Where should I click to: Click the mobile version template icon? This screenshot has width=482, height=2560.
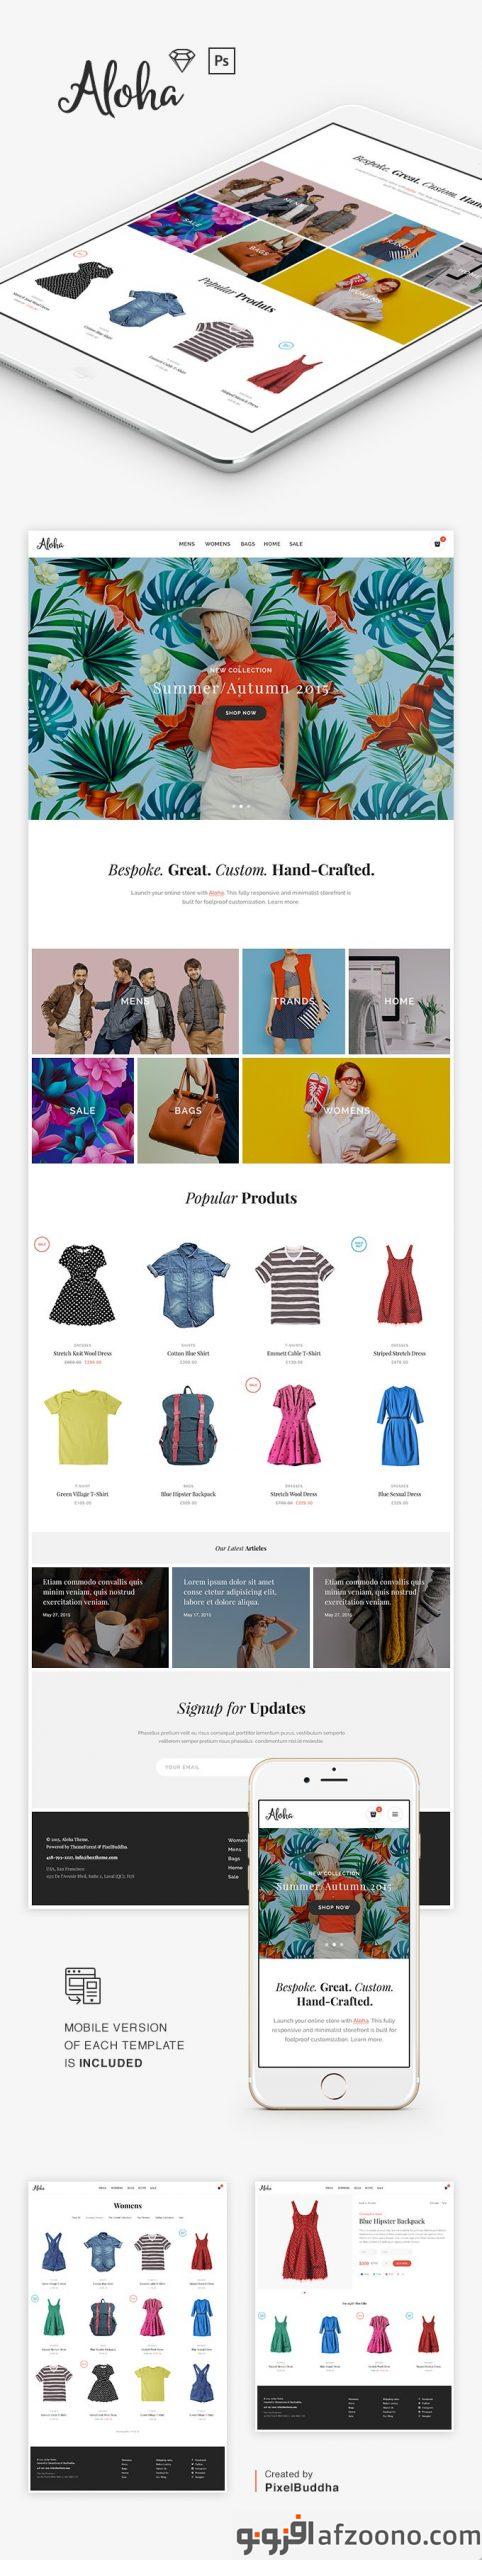click(x=83, y=1985)
